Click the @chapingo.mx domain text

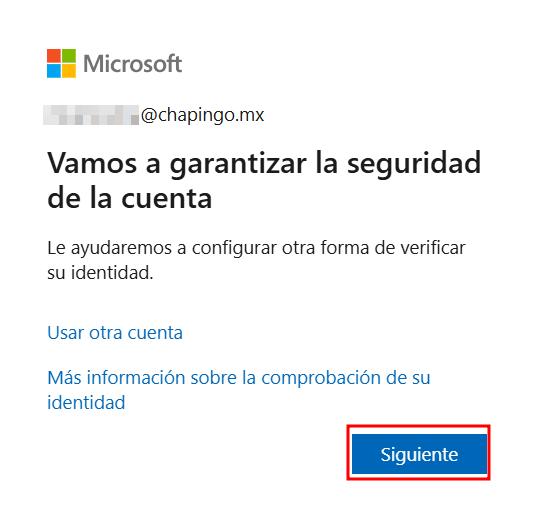coord(203,115)
